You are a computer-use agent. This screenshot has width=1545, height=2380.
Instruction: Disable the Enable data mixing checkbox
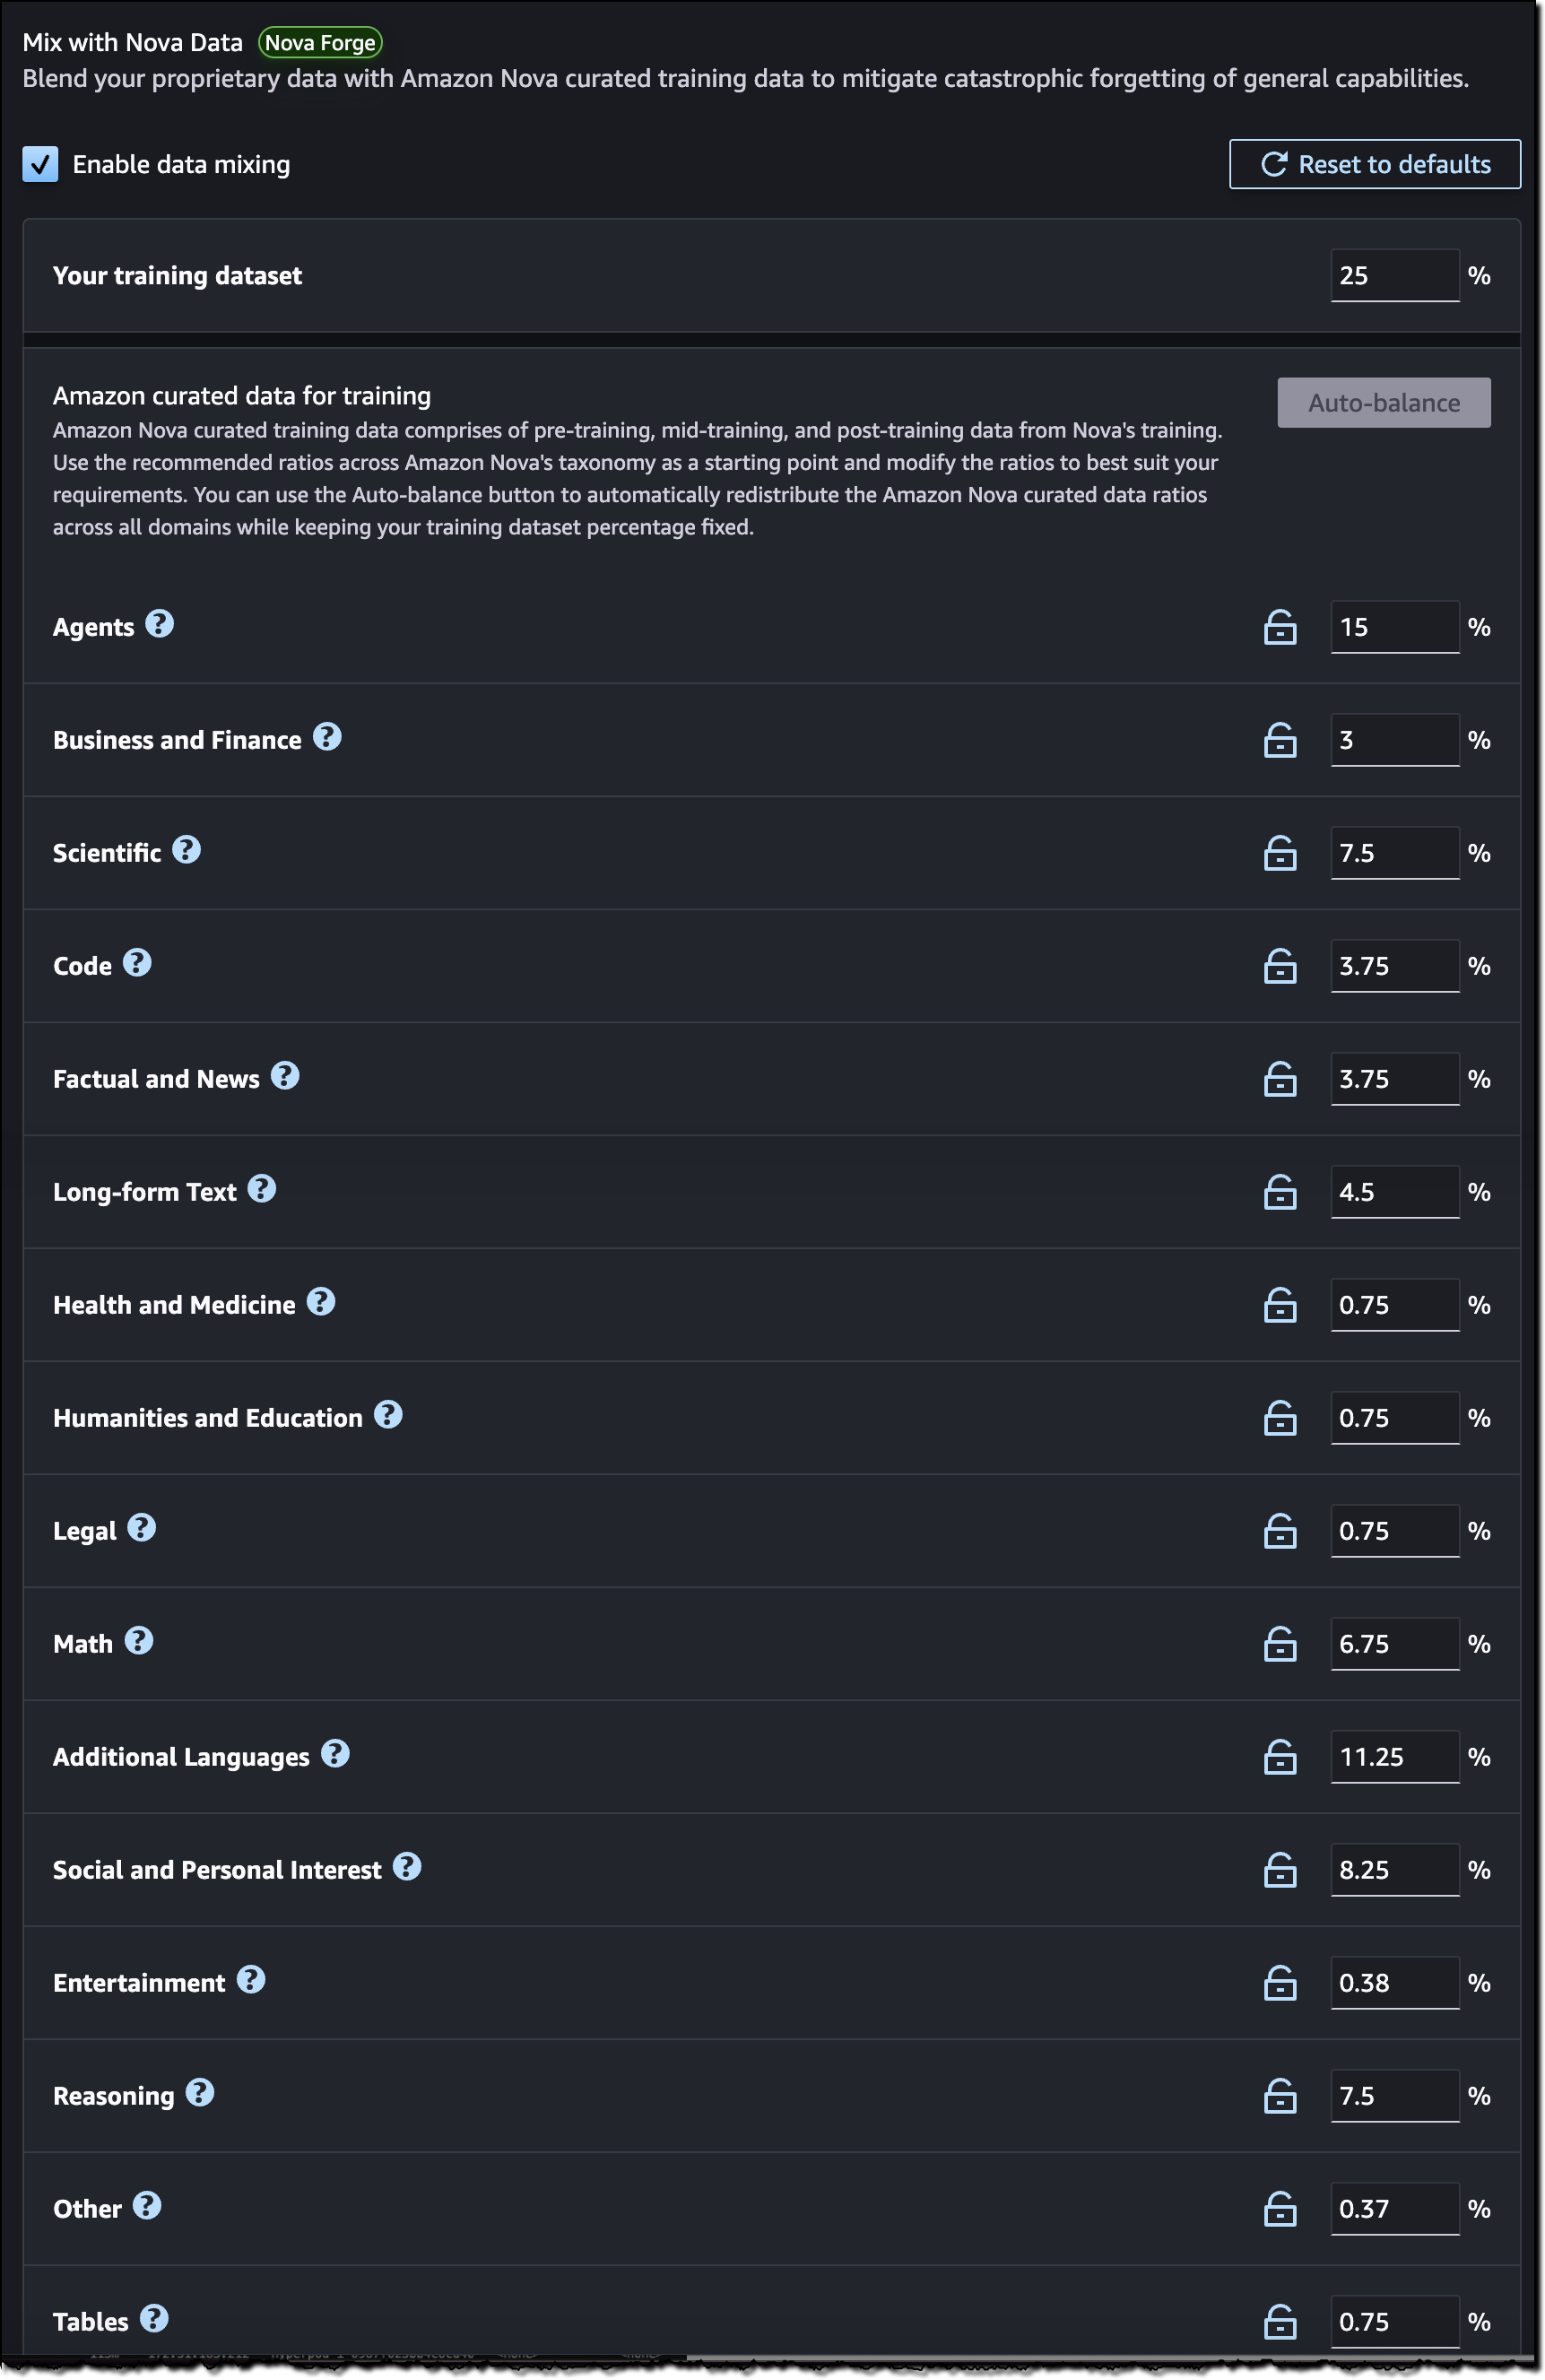(40, 164)
